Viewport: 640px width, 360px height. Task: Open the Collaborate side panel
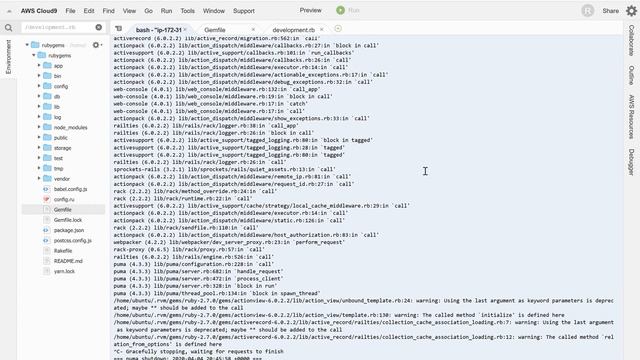(x=631, y=40)
